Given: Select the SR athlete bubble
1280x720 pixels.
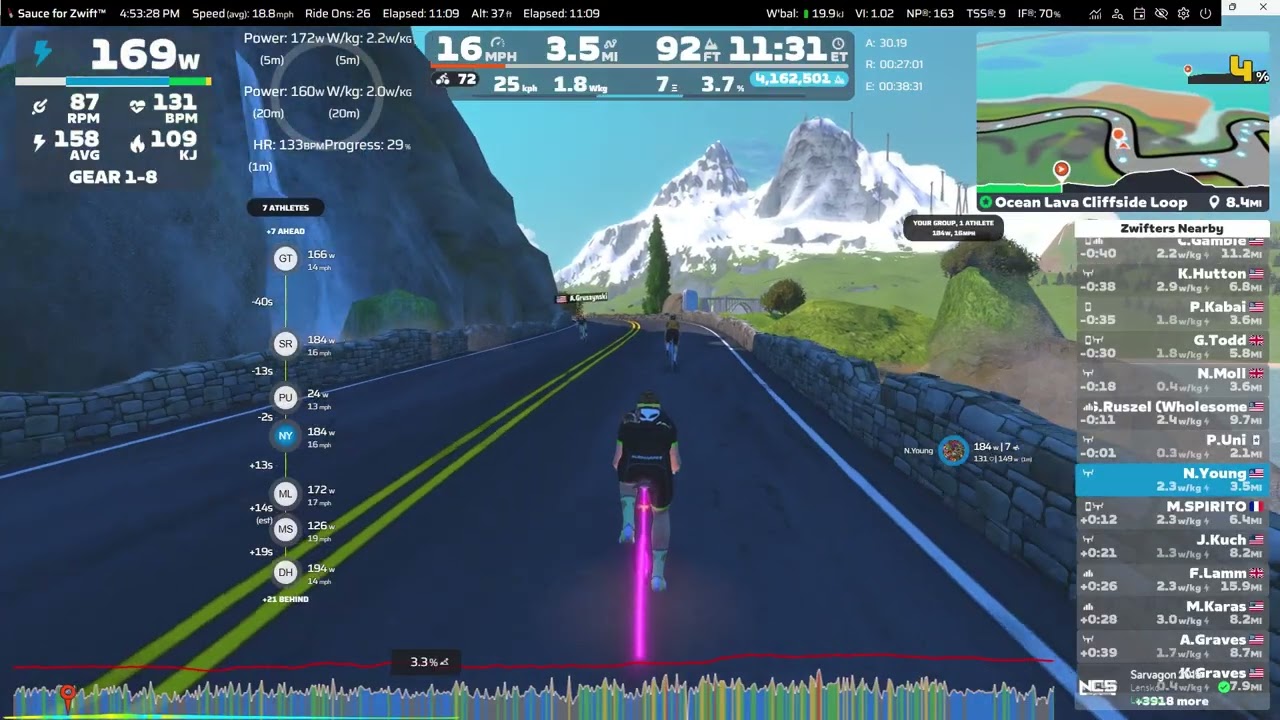Looking at the screenshot, I should [x=286, y=344].
